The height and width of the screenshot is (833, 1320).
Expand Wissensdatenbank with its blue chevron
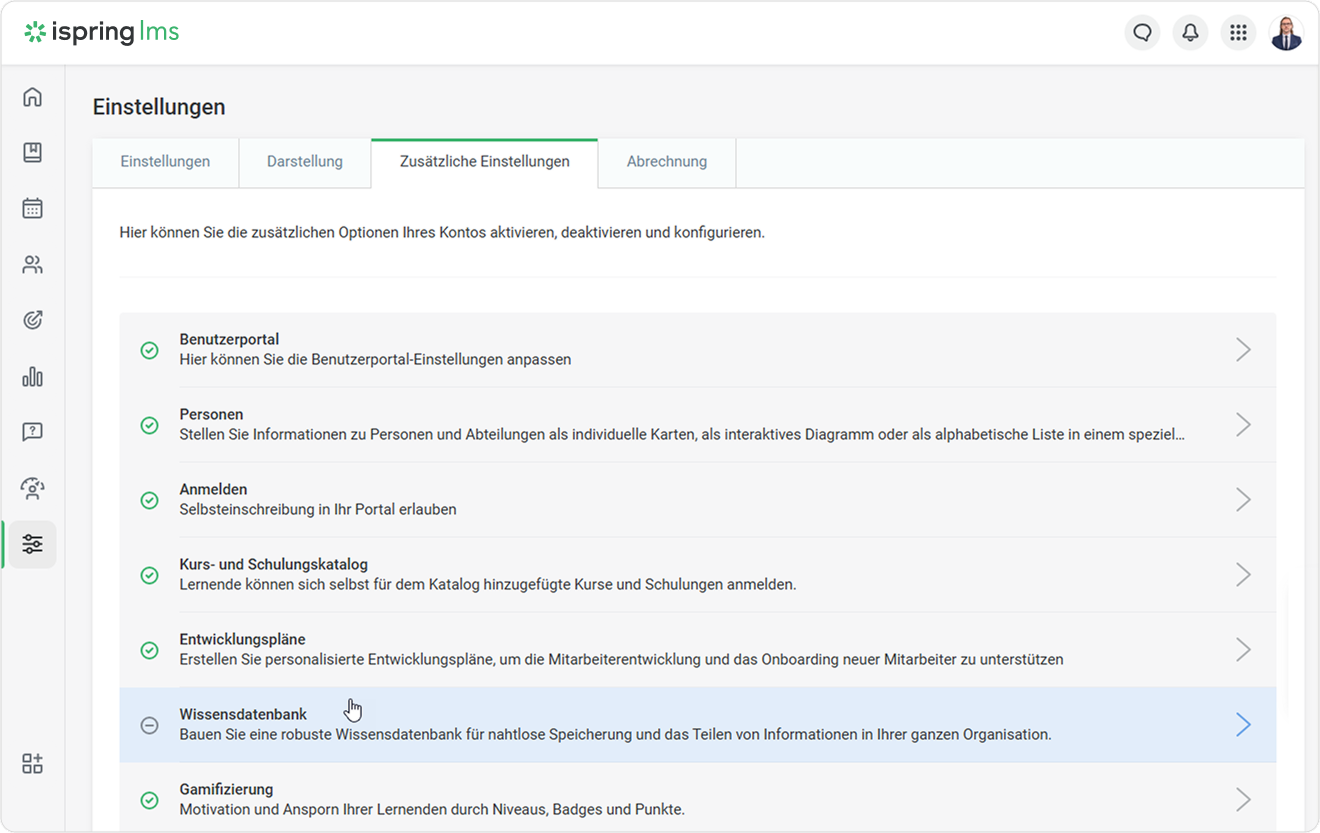[1243, 724]
